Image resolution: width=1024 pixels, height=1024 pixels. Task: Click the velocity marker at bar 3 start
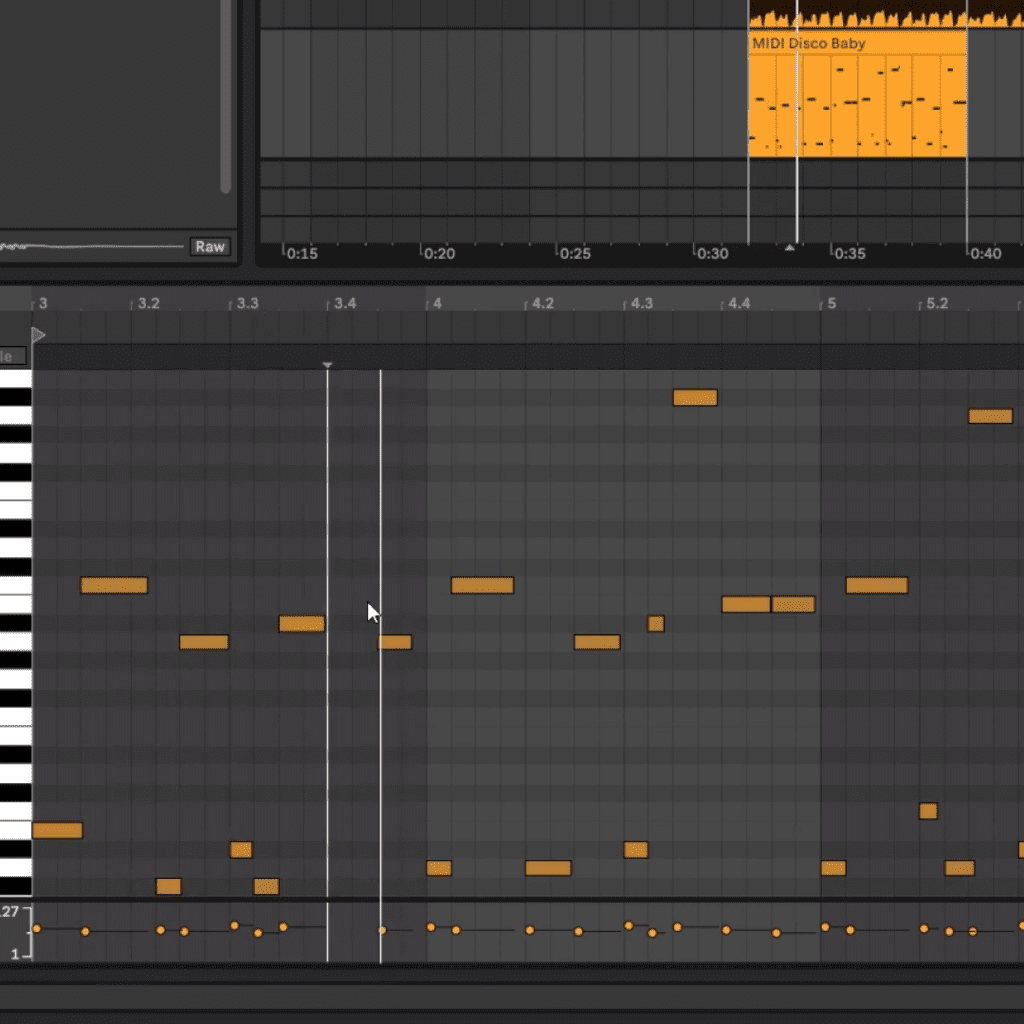pyautogui.click(x=37, y=929)
